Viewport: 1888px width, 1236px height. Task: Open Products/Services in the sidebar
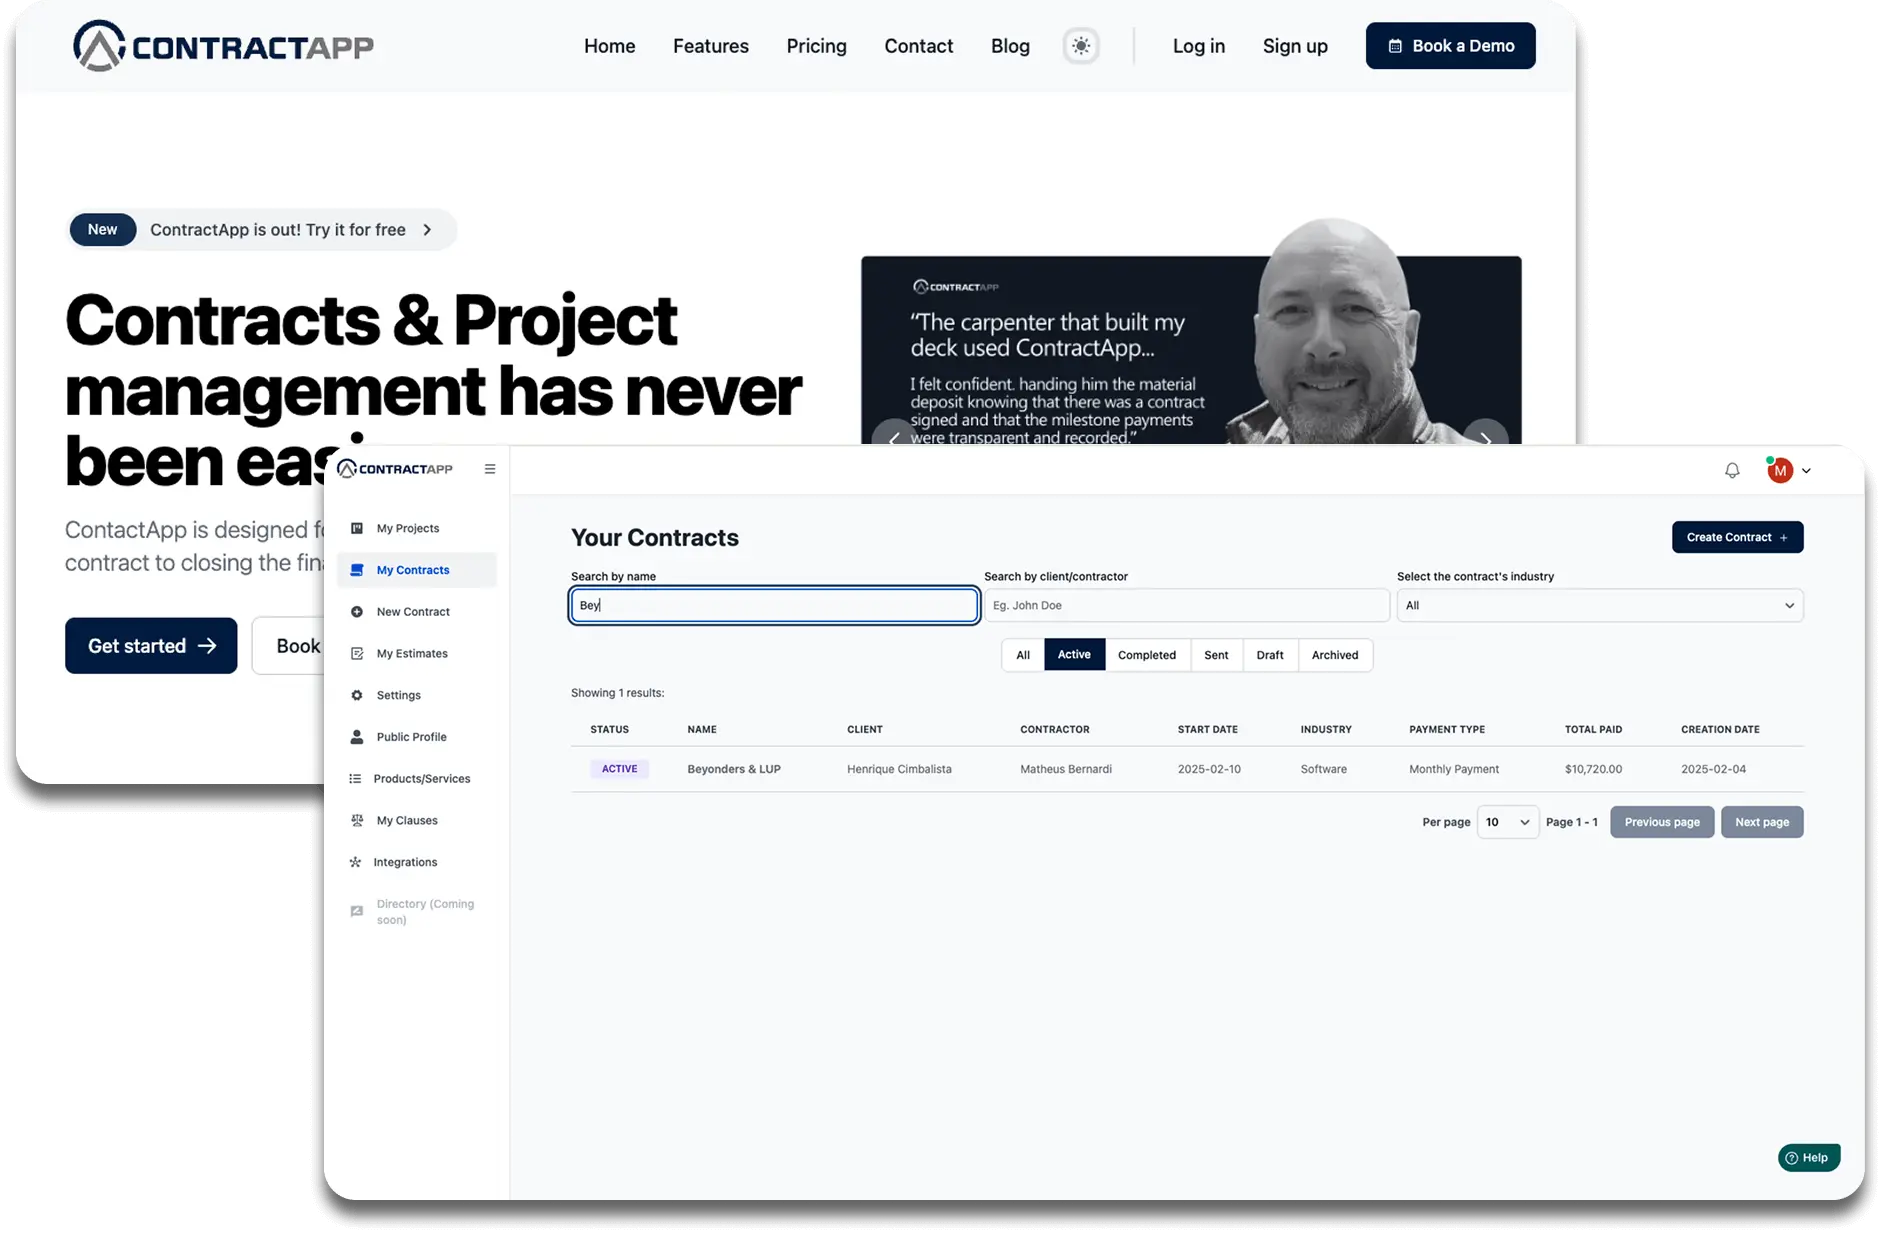(x=417, y=779)
